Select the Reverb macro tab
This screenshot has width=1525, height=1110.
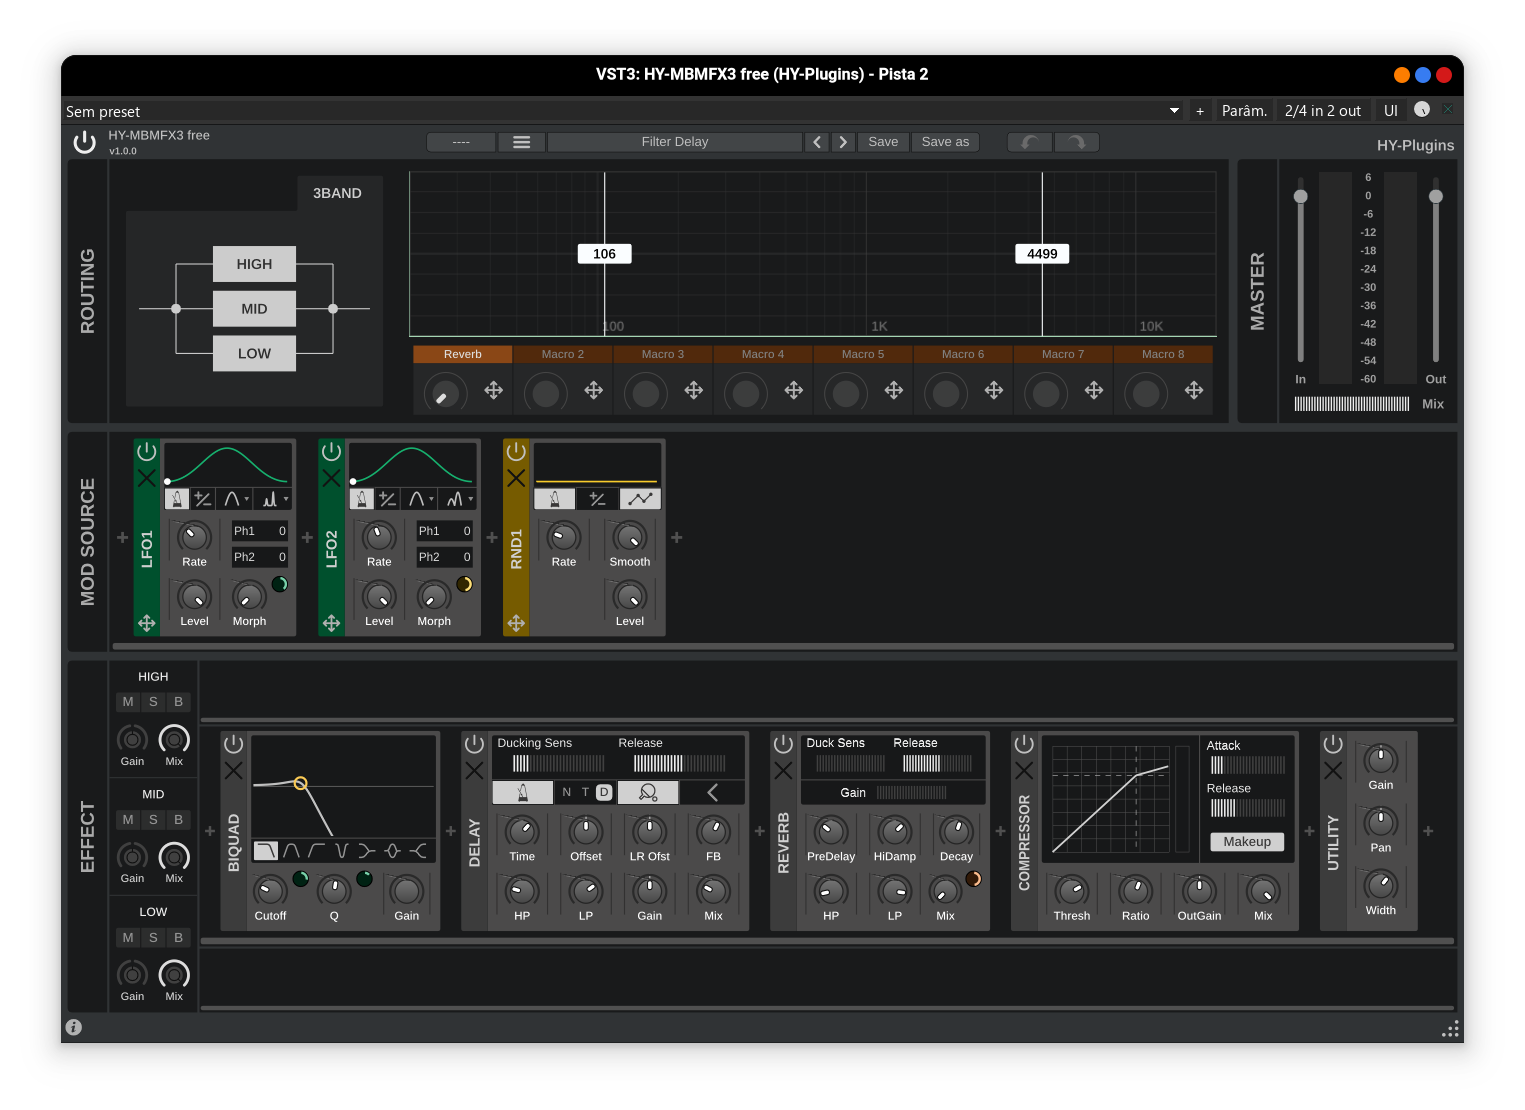[462, 354]
